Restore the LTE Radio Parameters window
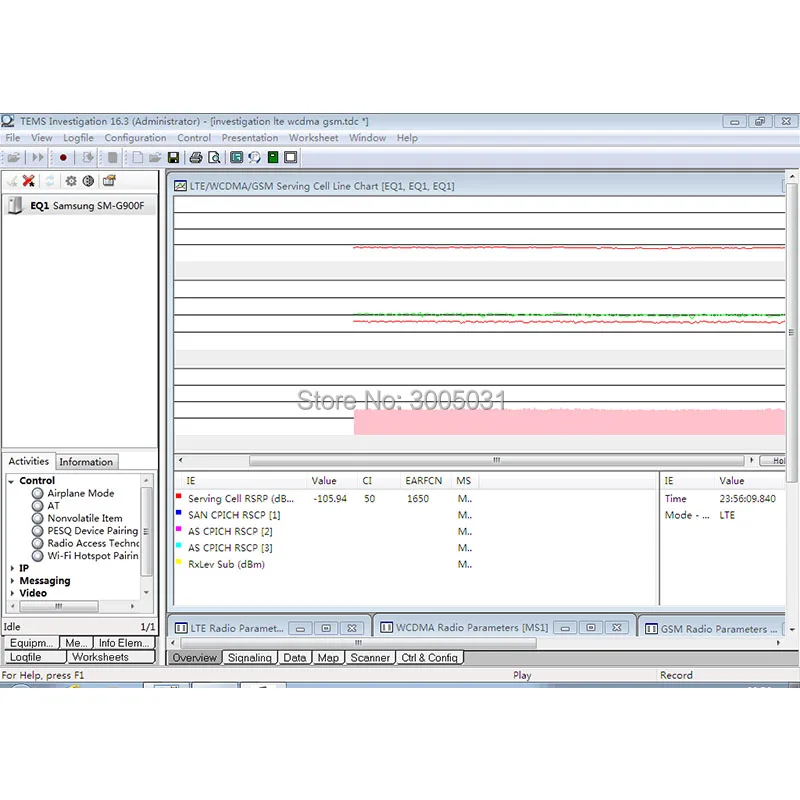The height and width of the screenshot is (800, 800). coord(326,628)
